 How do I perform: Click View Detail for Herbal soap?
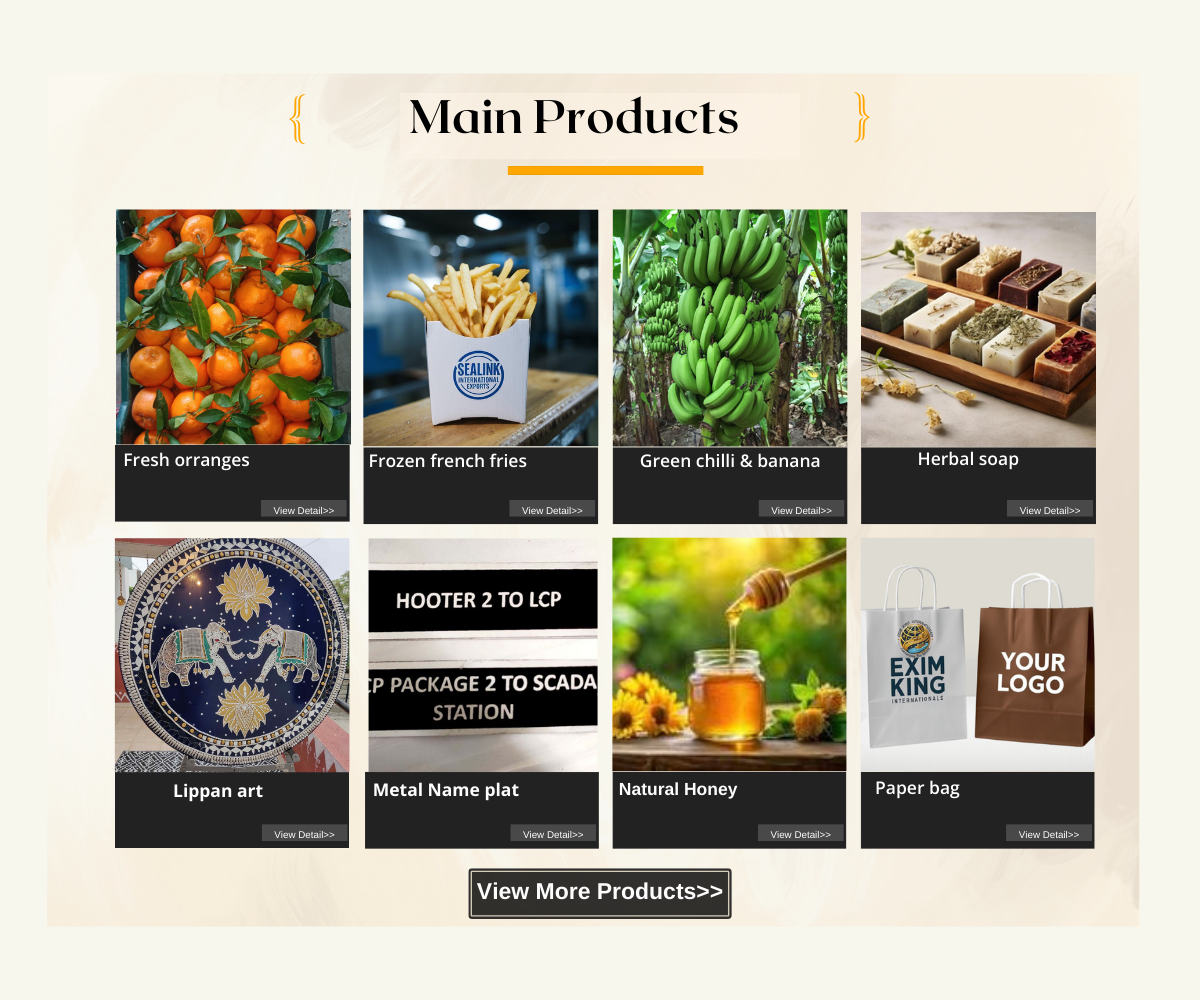[x=1050, y=509]
